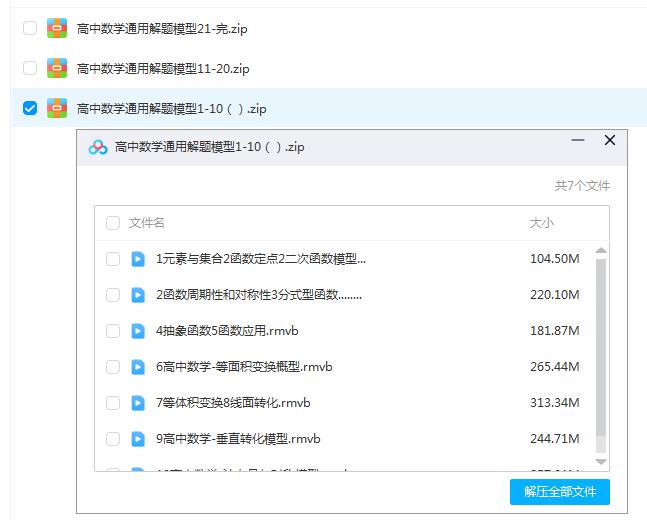
Task: Click the 解压全部文件 button
Action: tap(559, 492)
